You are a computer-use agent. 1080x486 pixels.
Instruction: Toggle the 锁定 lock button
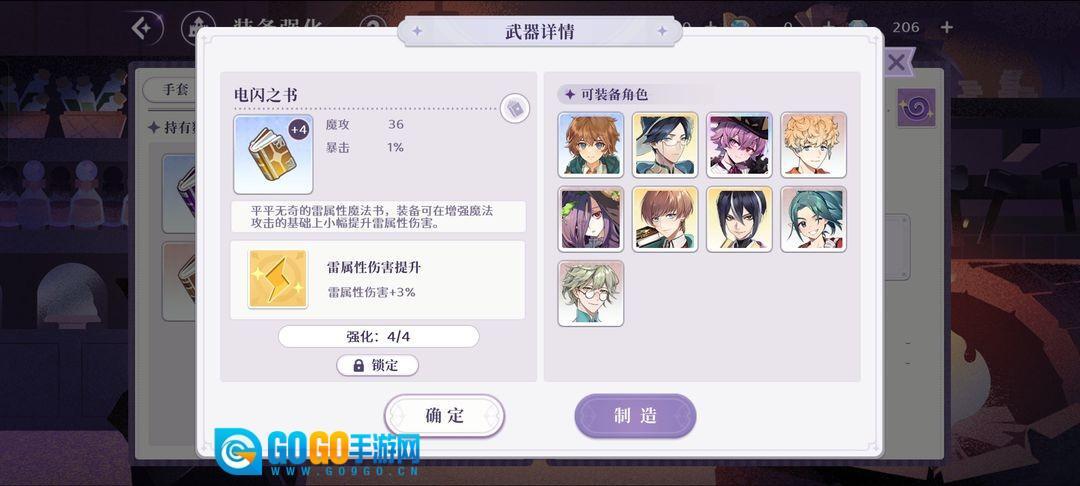377,366
